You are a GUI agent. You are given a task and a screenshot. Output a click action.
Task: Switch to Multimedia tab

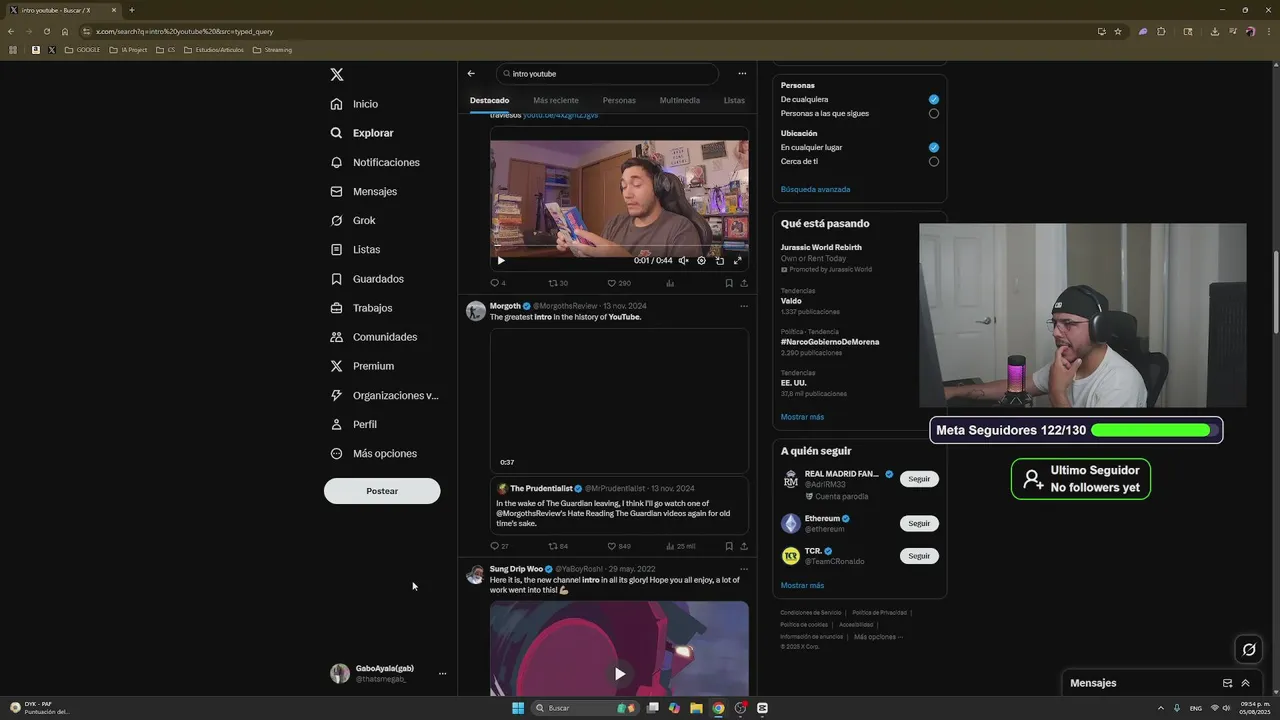[680, 100]
